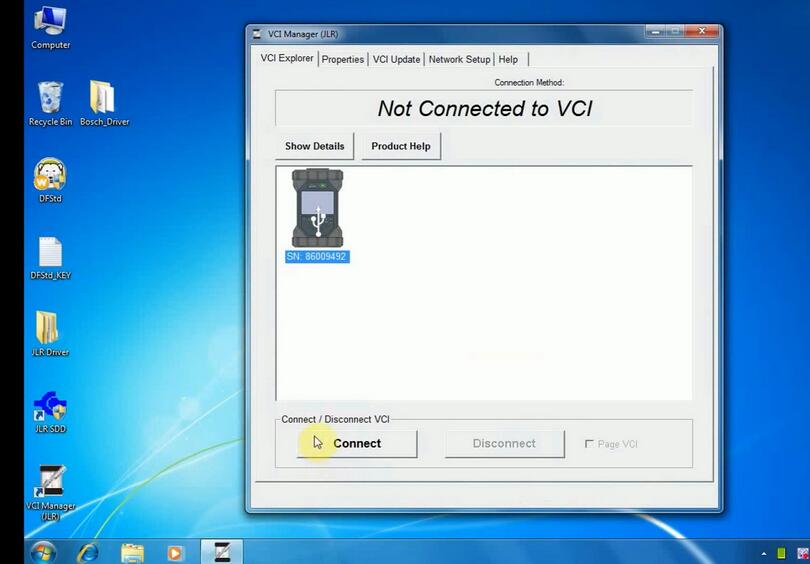Select the VCI Manager (JLR) desktop shortcut
This screenshot has width=810, height=564.
[x=50, y=493]
